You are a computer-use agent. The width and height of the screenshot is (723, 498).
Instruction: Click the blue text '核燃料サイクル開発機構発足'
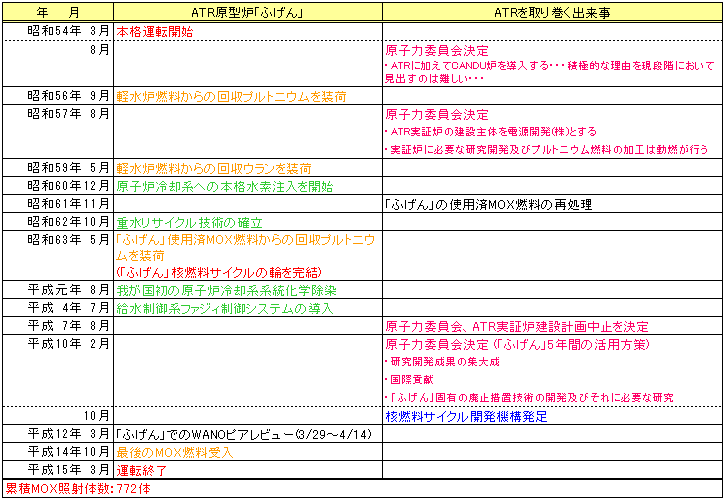point(466,416)
